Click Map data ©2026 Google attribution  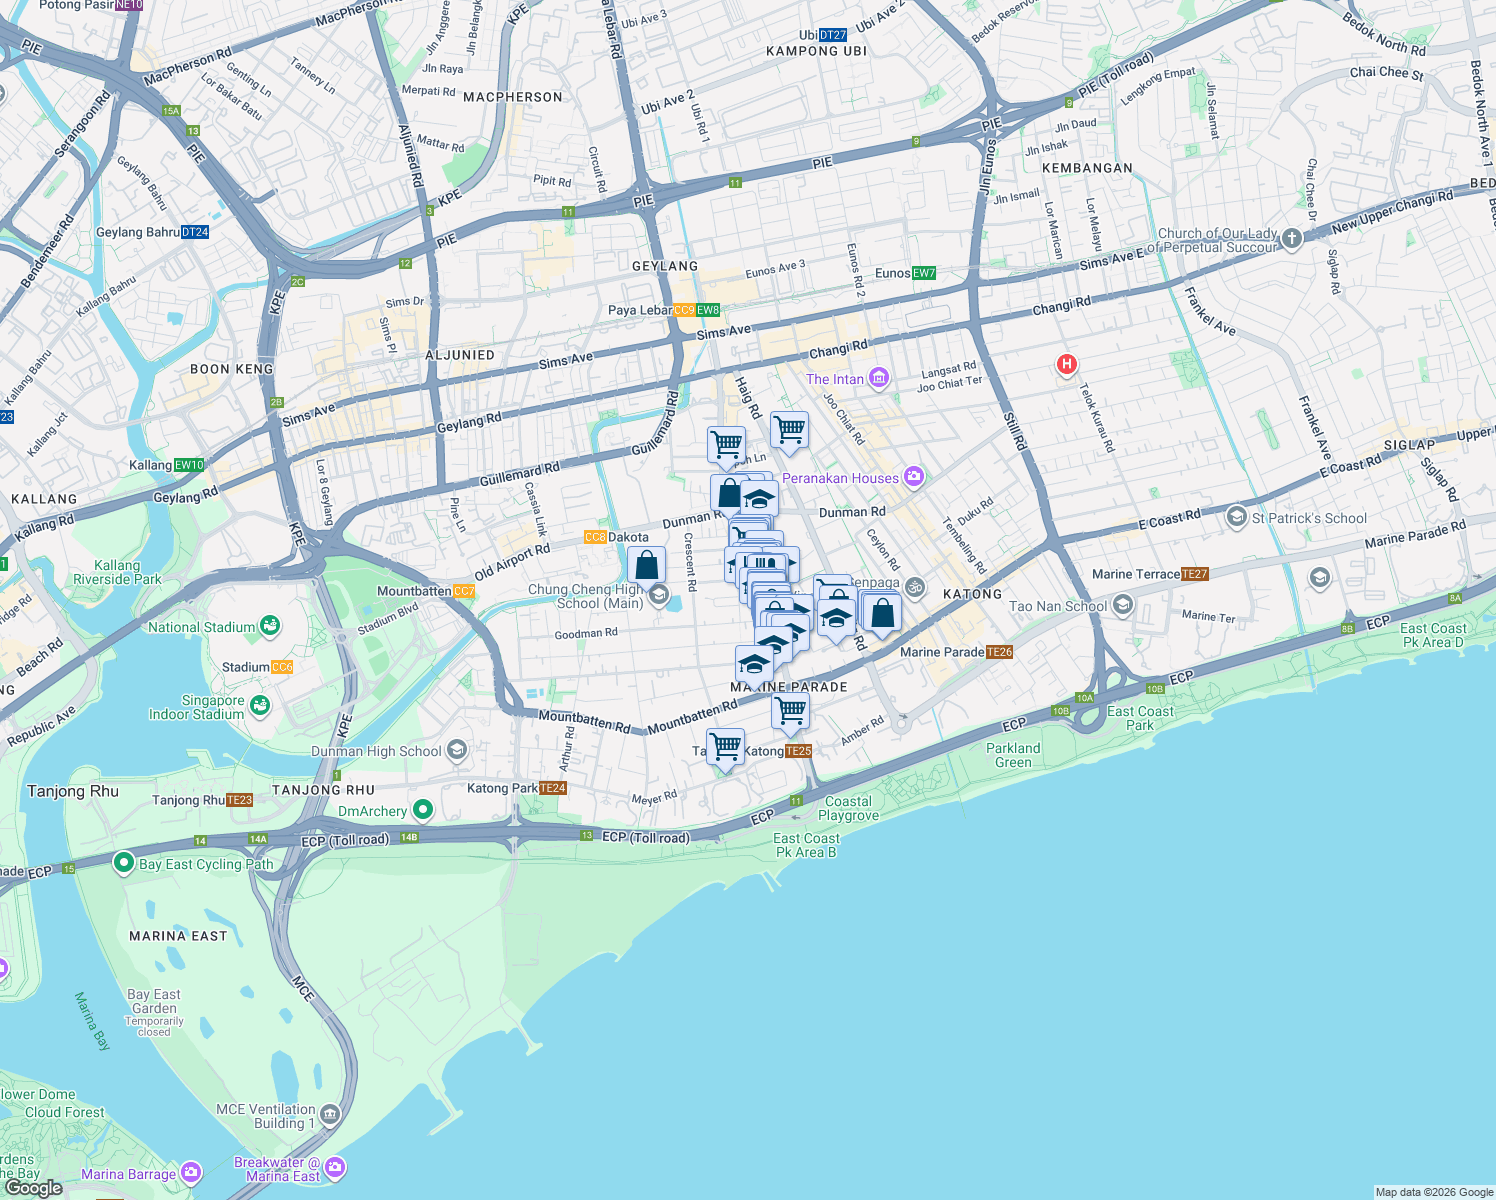coord(1434,1192)
